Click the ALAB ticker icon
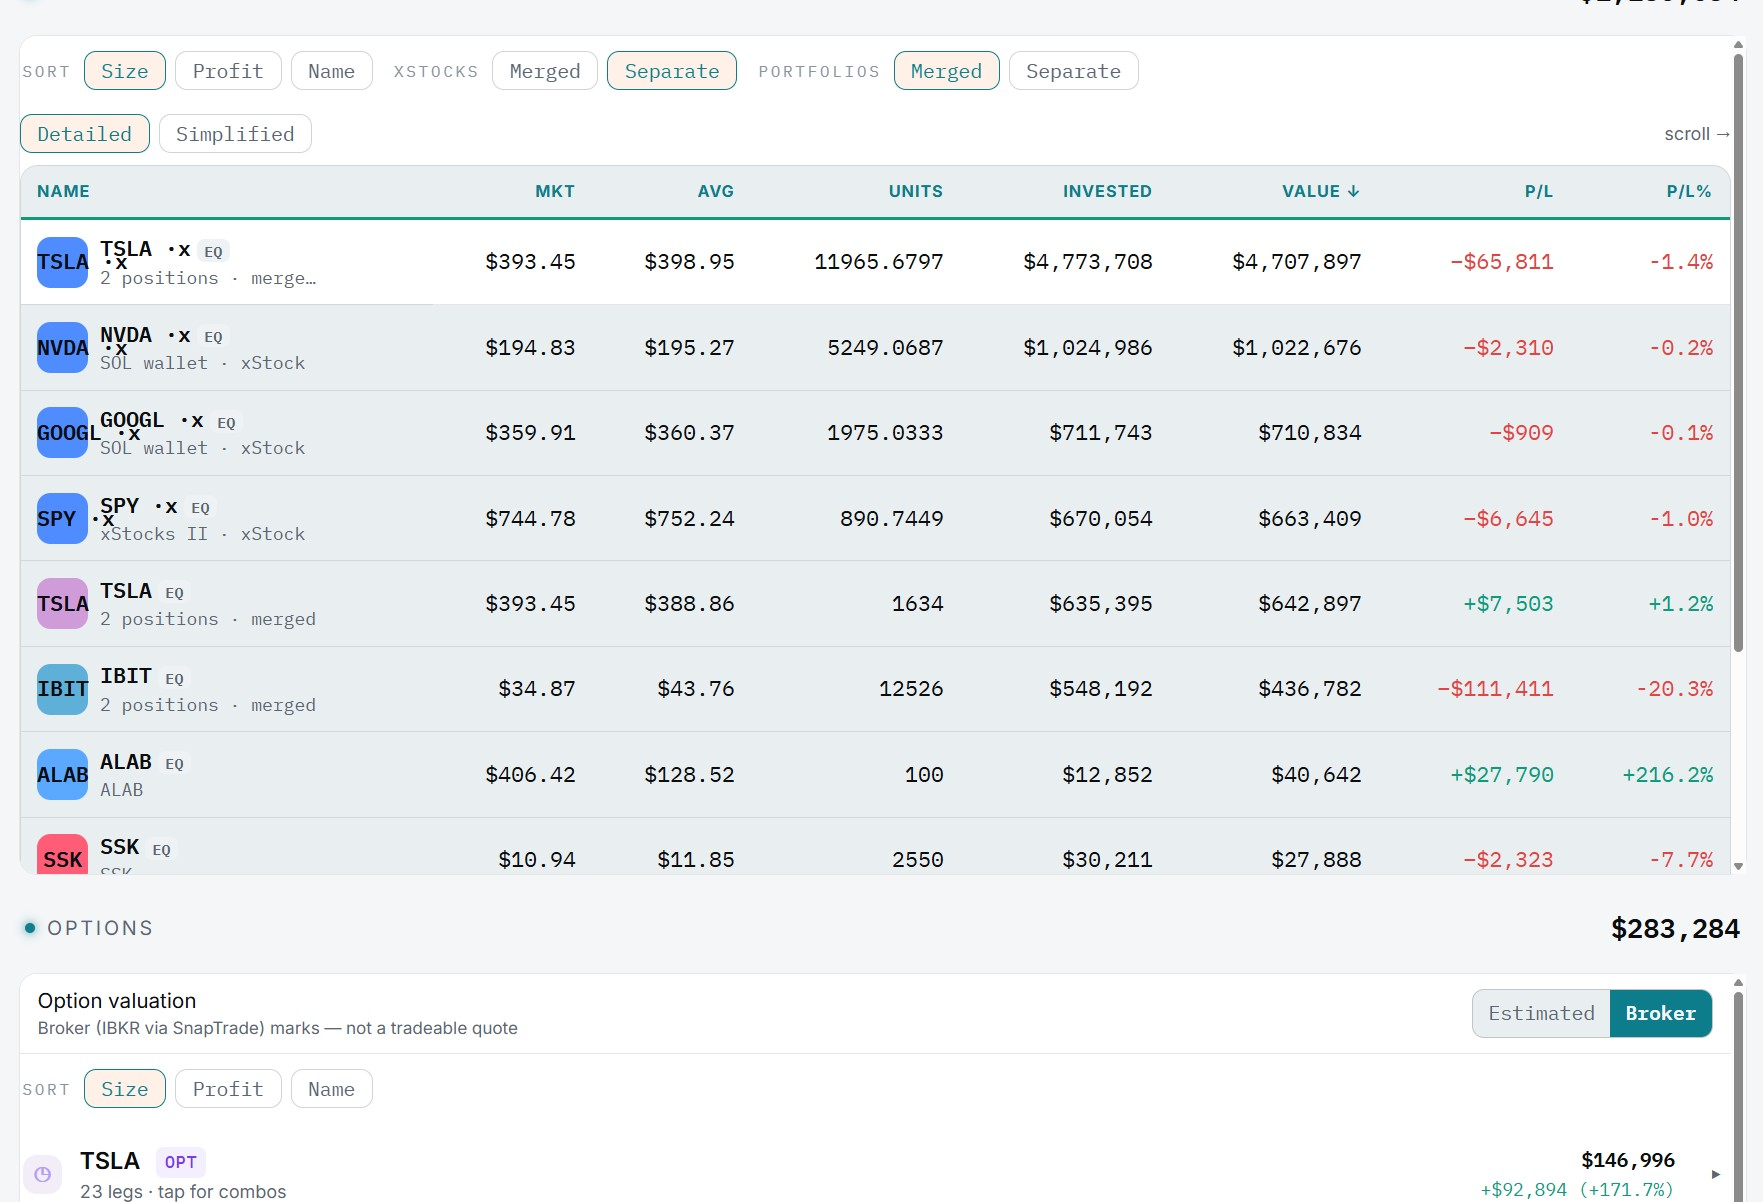Viewport: 1763px width, 1202px height. point(62,775)
